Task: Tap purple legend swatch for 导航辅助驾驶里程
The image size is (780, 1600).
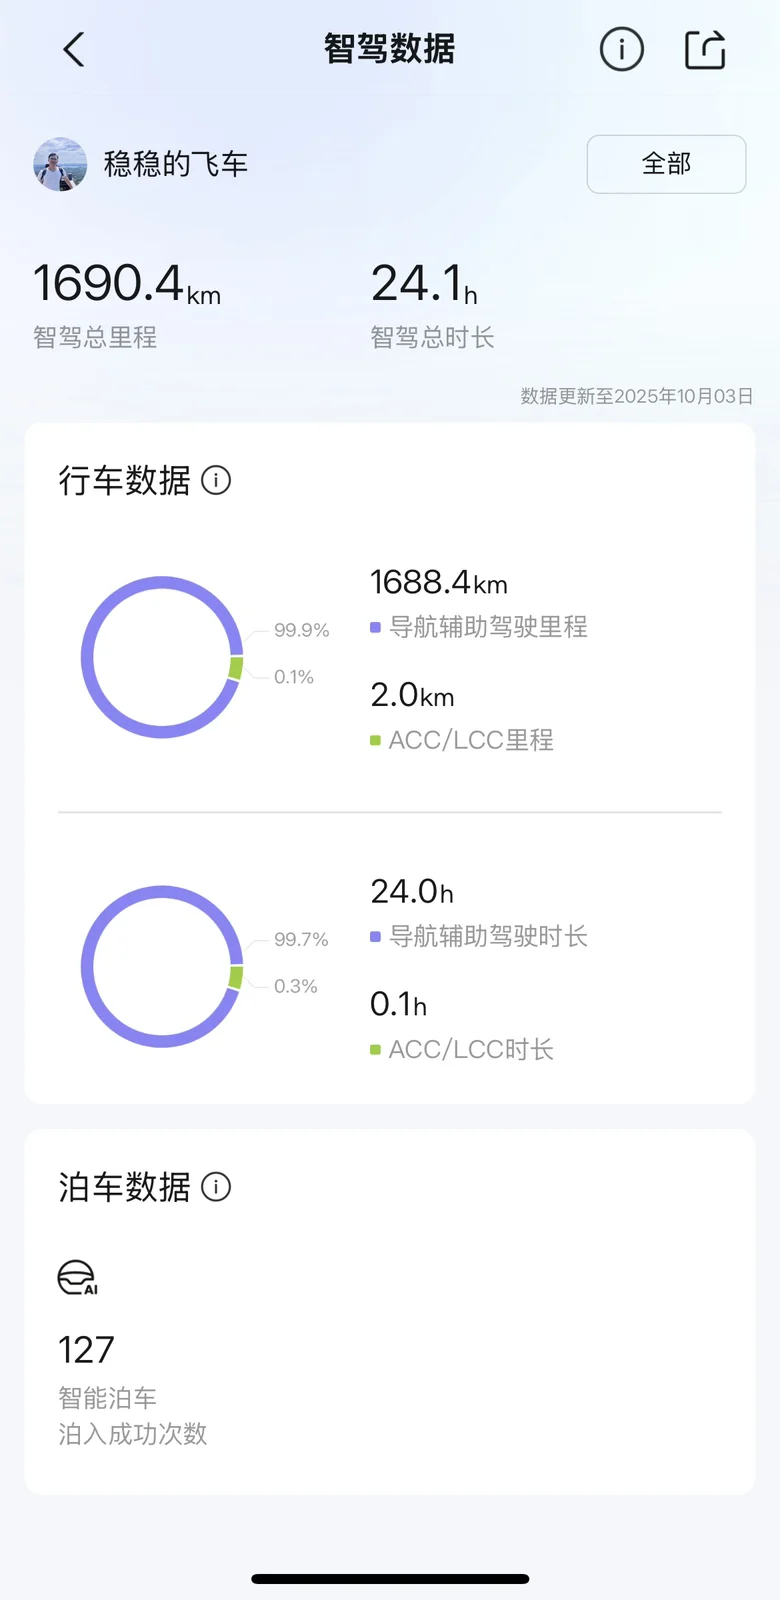Action: (375, 628)
